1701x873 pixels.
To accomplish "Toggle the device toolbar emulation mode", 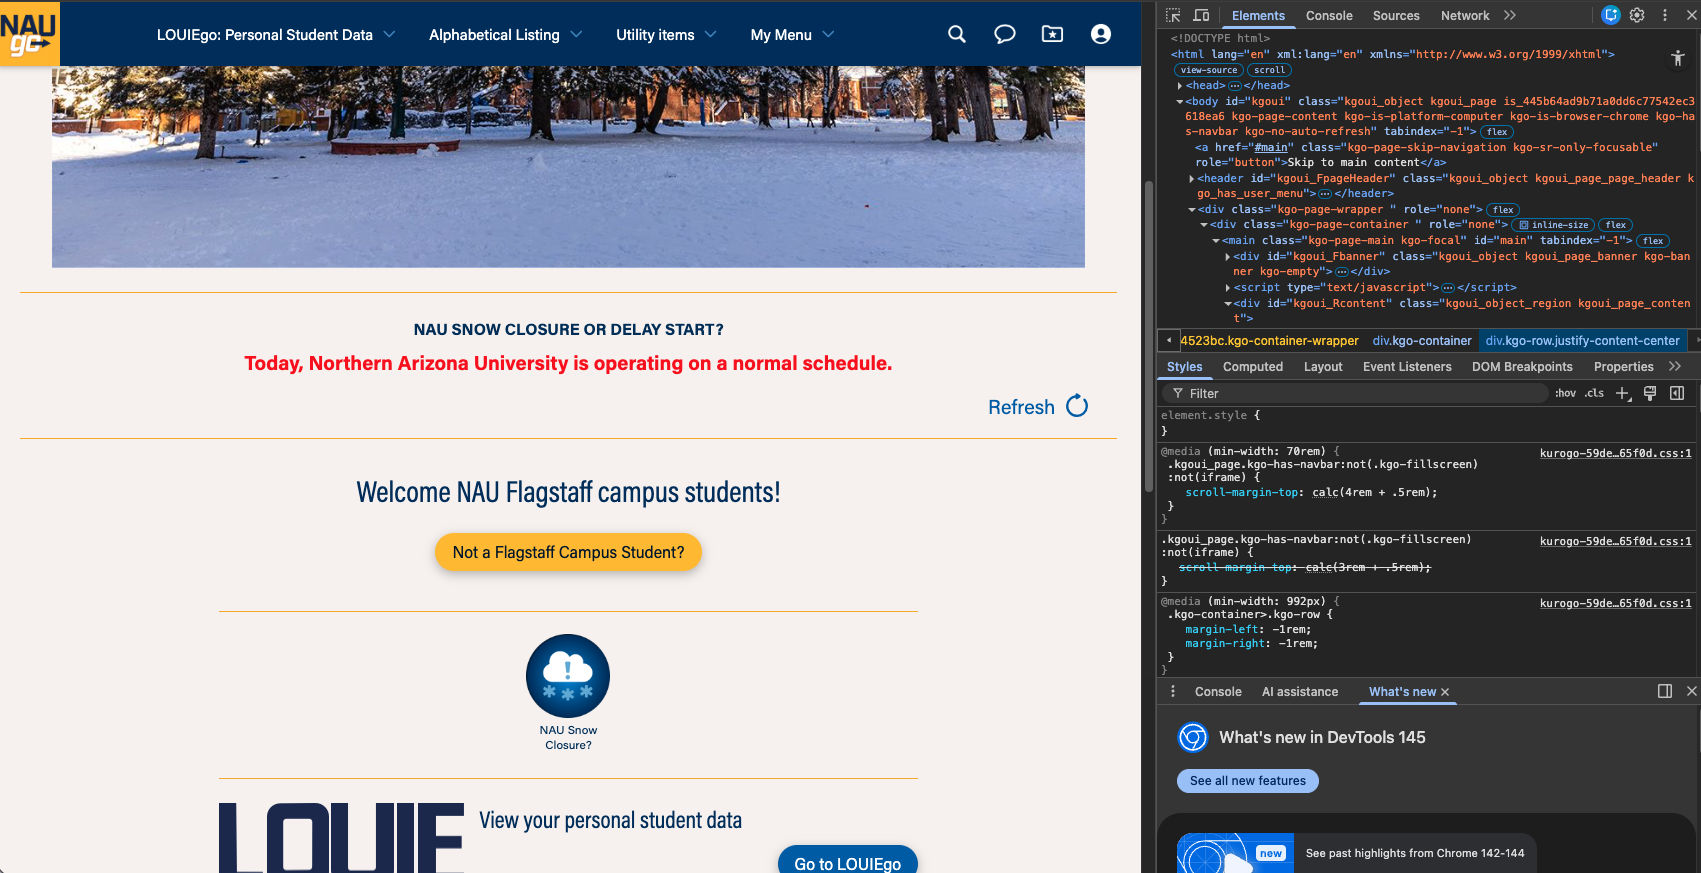I will coord(1202,15).
